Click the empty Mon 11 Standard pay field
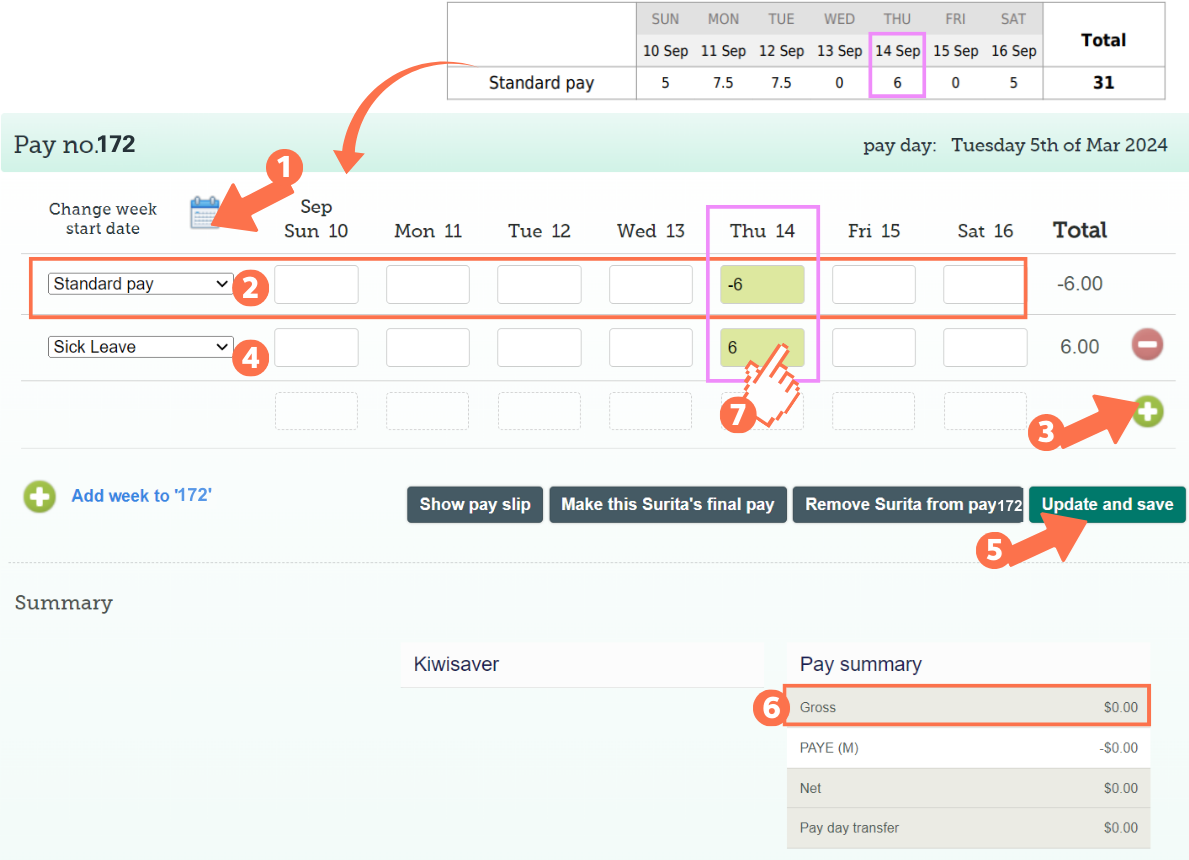Viewport: 1189px width, 860px height. tap(428, 283)
